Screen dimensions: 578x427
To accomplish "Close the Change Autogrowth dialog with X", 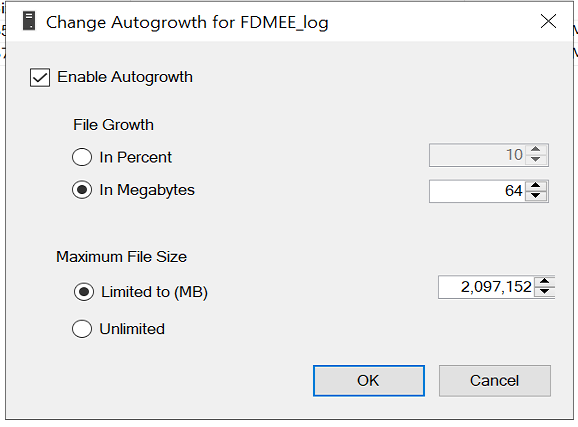I will point(548,21).
